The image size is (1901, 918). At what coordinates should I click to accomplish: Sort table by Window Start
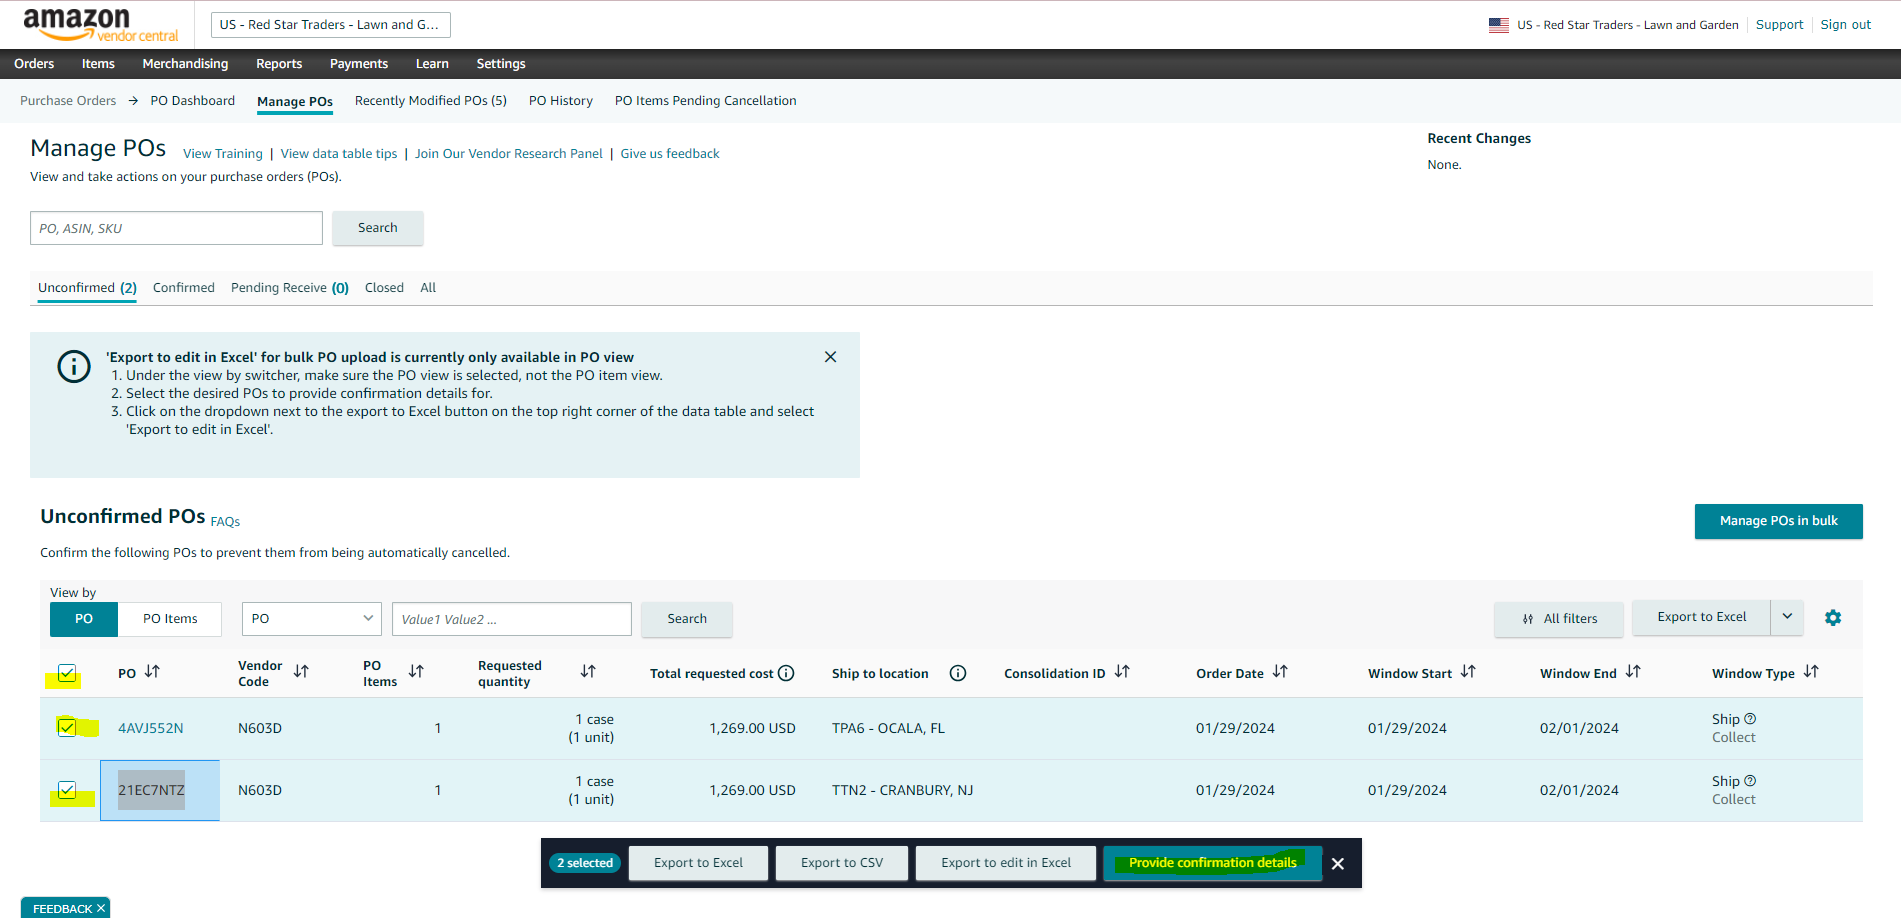pyautogui.click(x=1468, y=672)
